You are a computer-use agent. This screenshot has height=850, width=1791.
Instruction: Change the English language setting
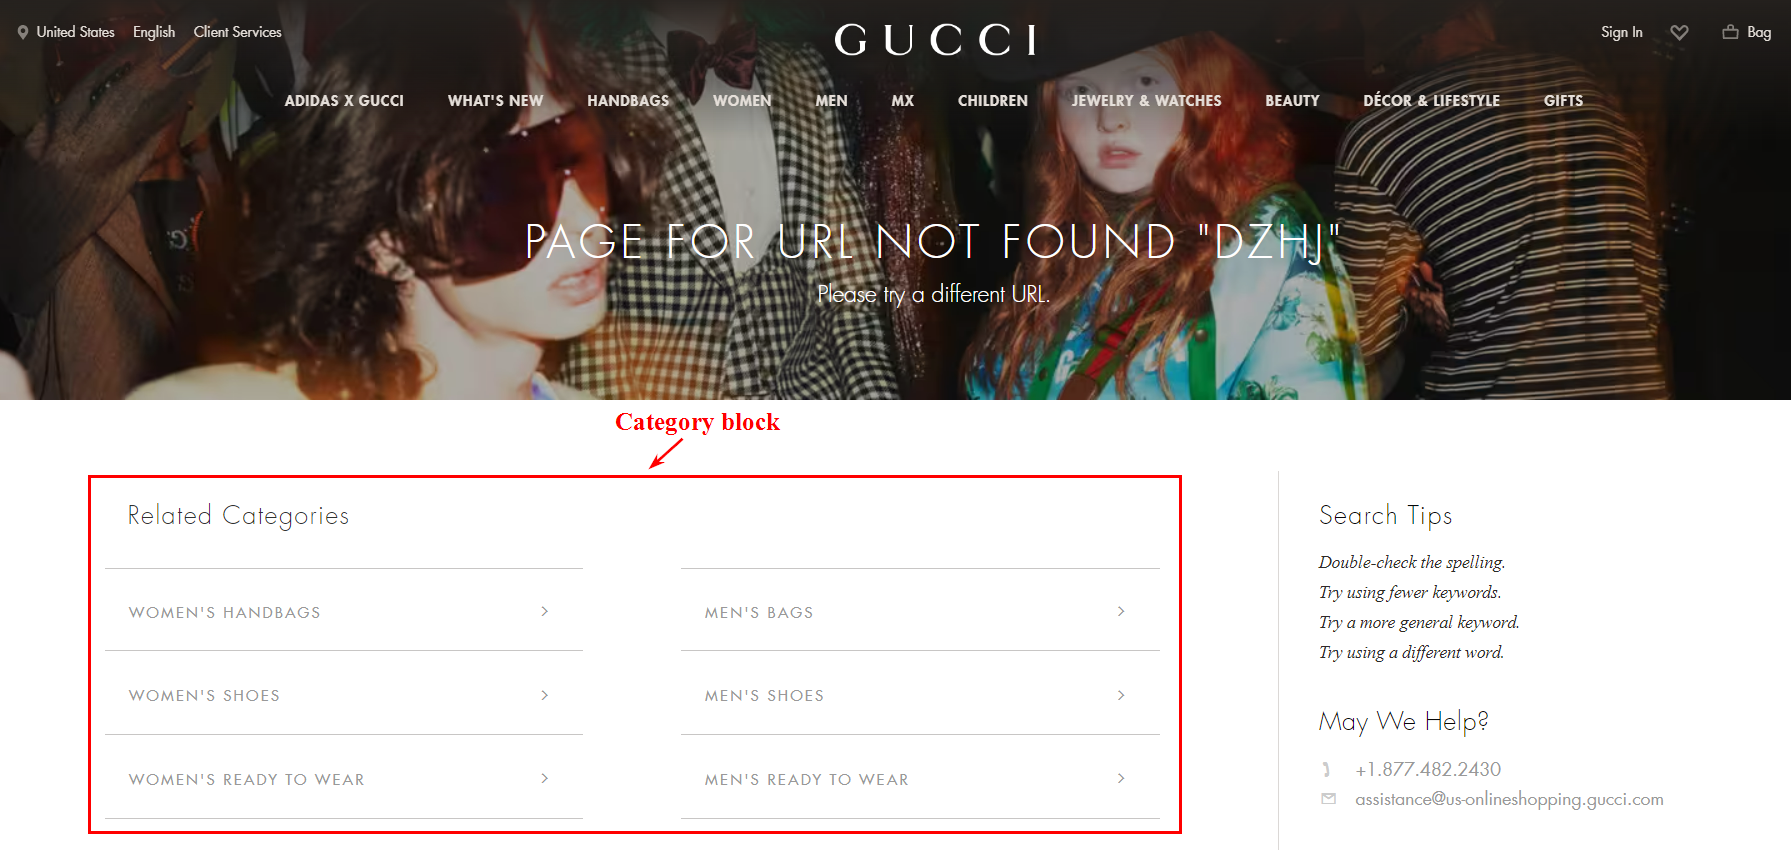pyautogui.click(x=154, y=32)
